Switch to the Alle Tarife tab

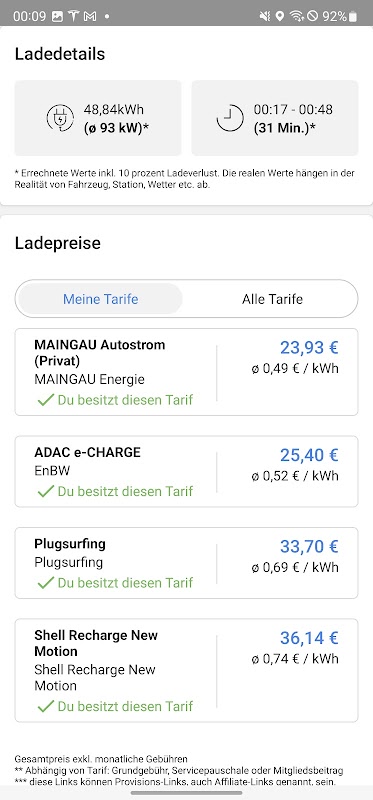272,299
